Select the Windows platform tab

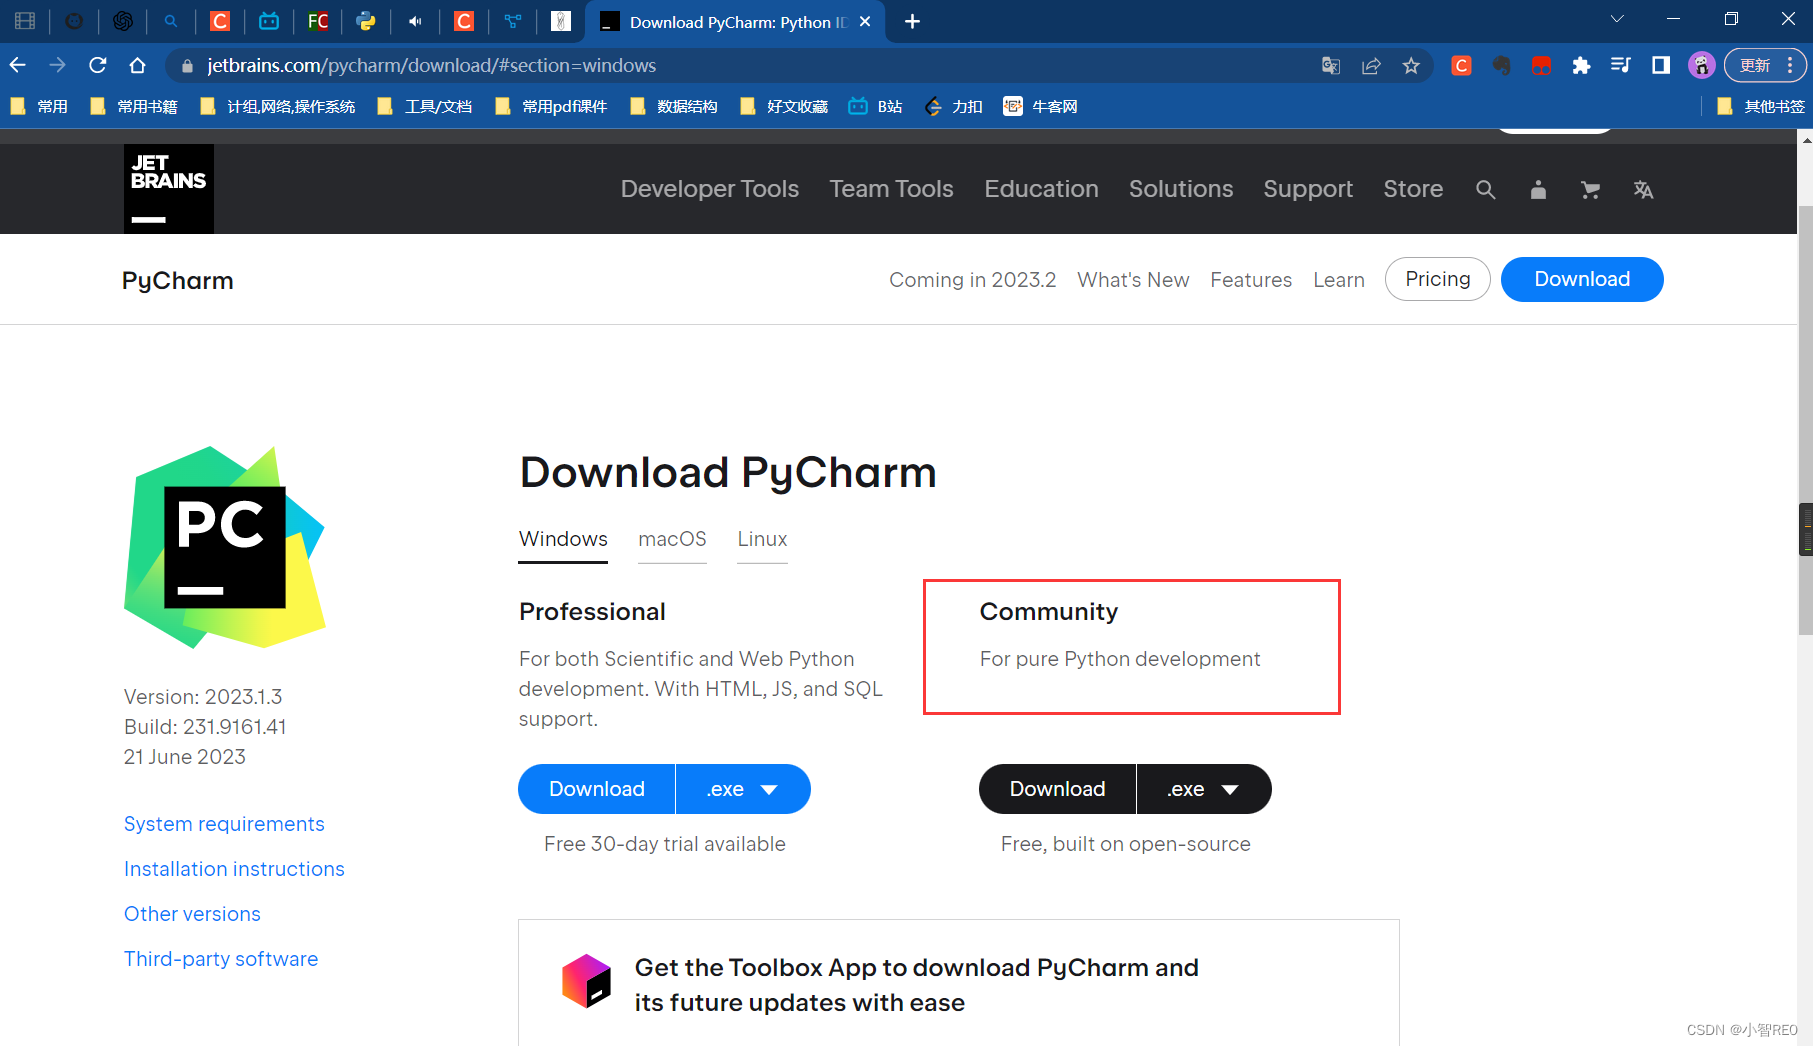(x=563, y=539)
